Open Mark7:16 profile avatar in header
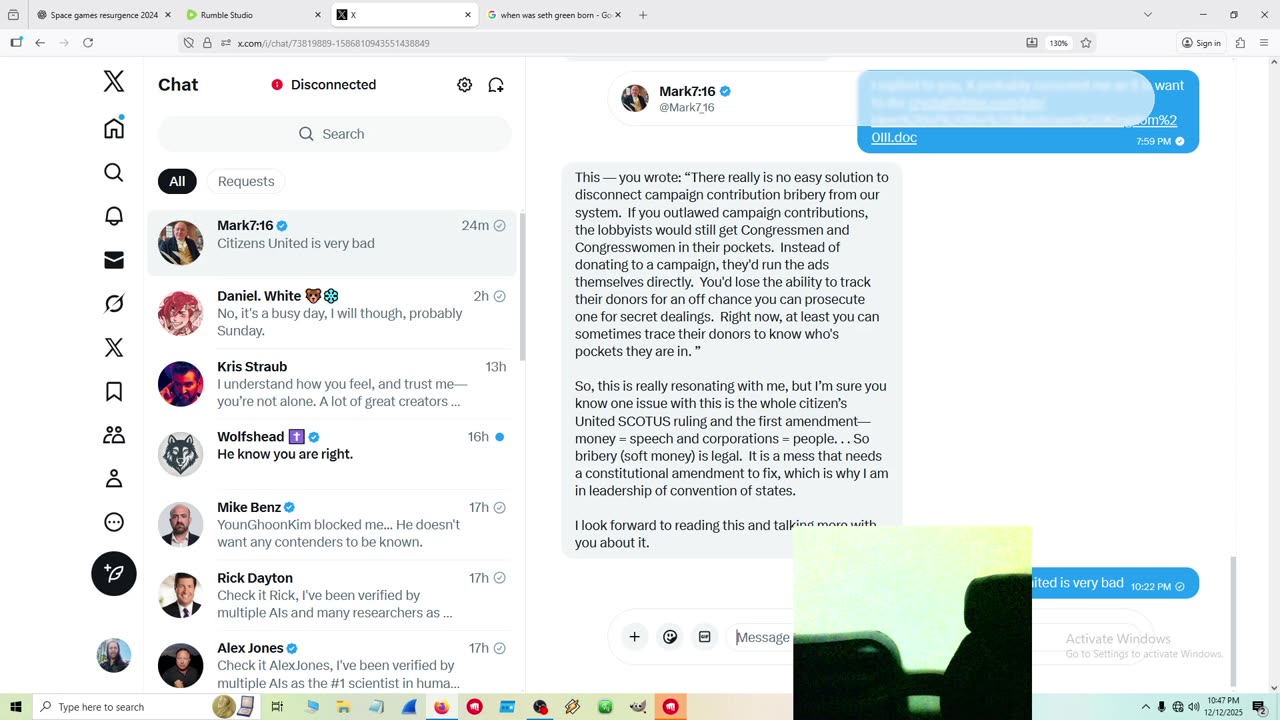Viewport: 1280px width, 720px height. point(635,98)
